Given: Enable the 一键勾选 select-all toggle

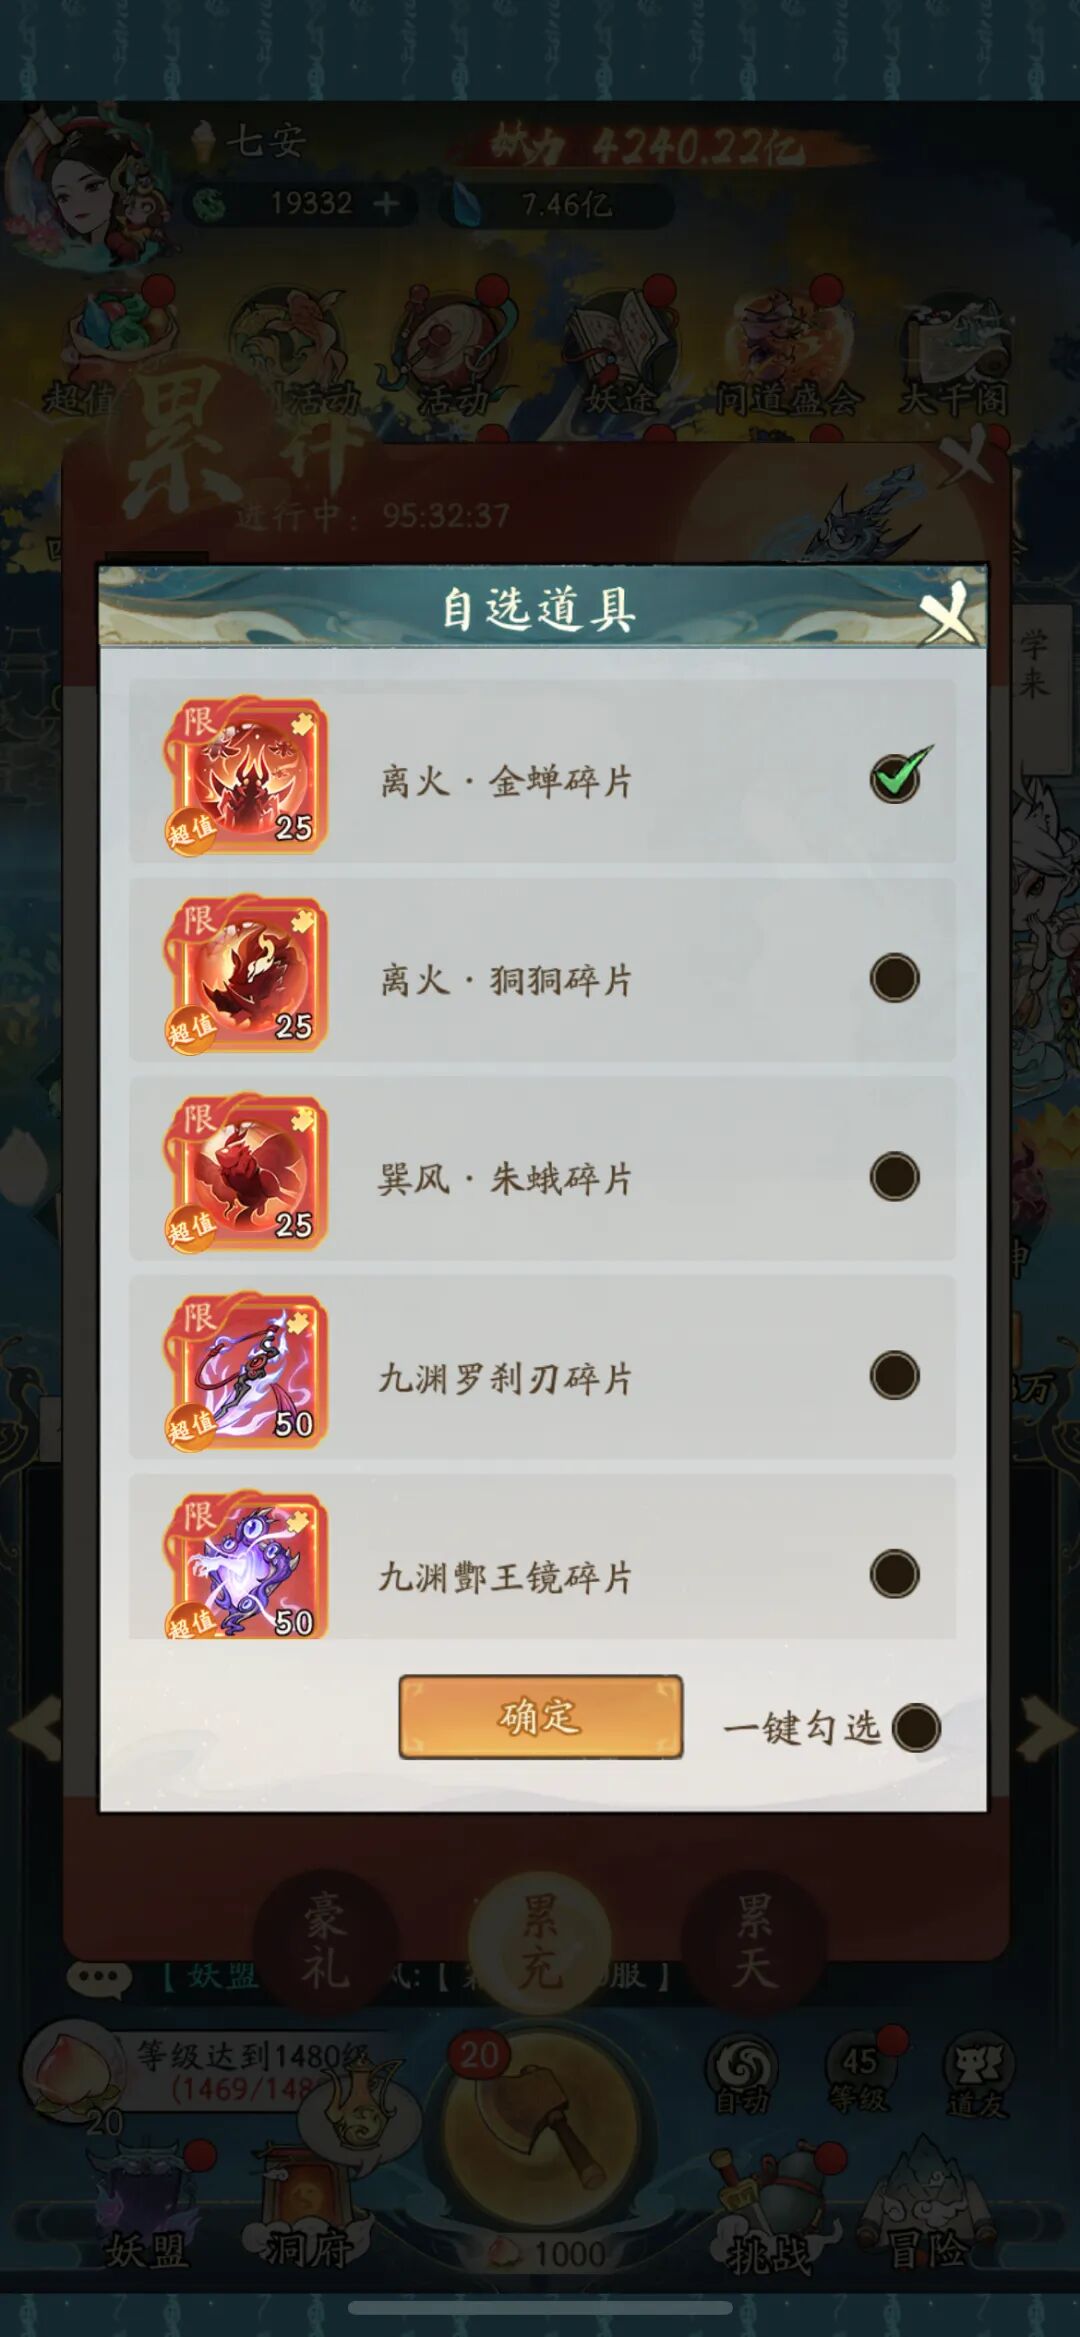Looking at the screenshot, I should click(x=916, y=1727).
